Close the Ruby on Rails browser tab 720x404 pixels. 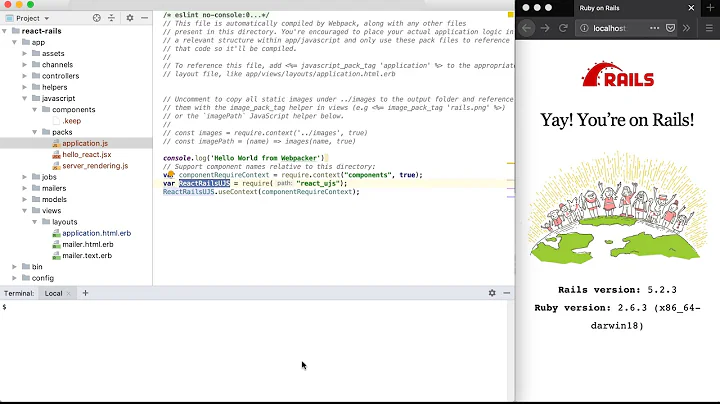[x=691, y=8]
